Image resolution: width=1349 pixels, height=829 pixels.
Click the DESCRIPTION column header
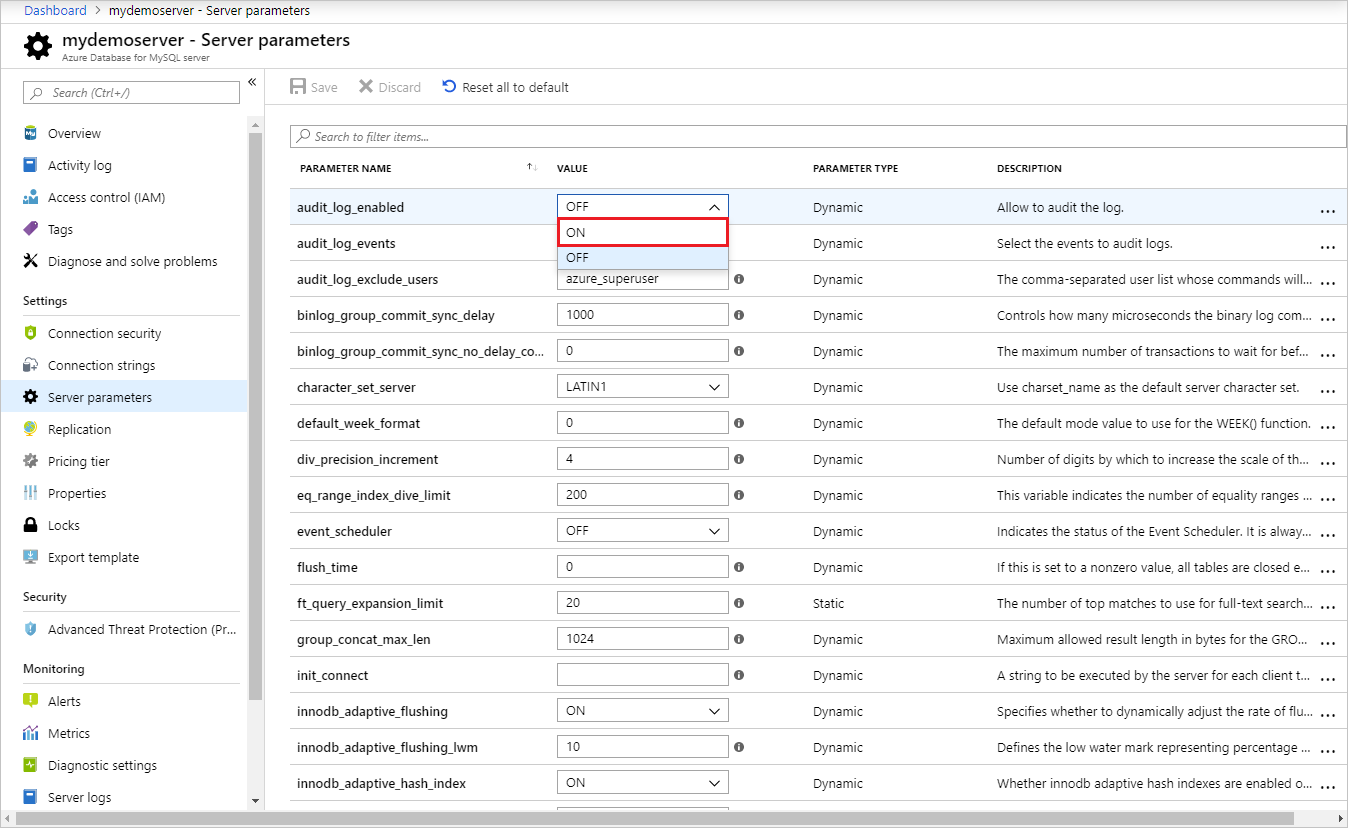1029,168
